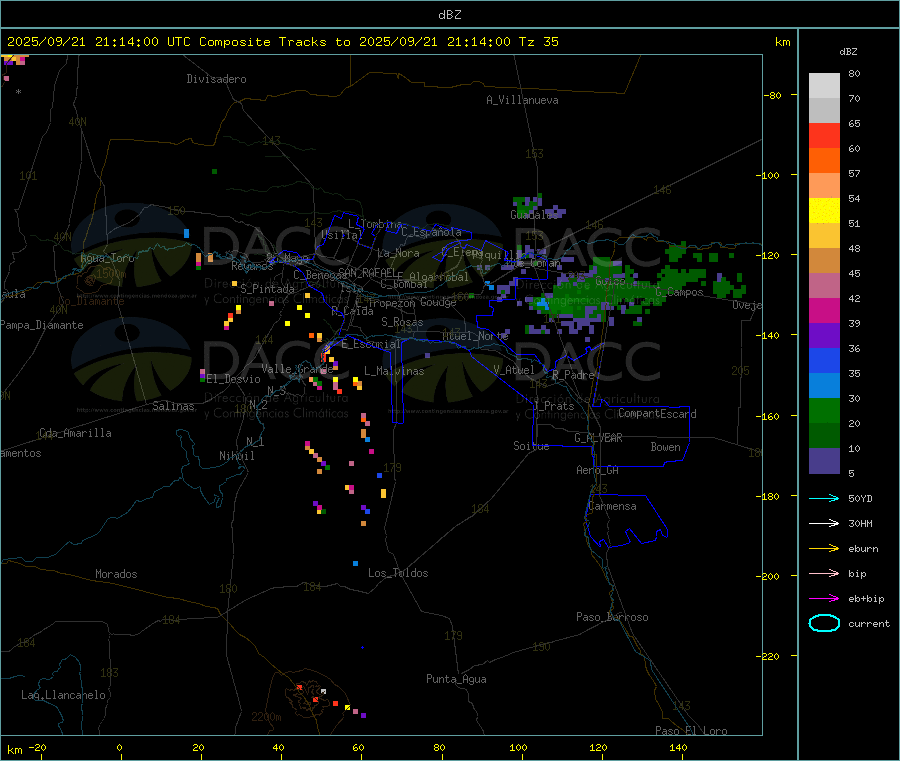This screenshot has width=900, height=761.
Task: Click the 'Tz 35' header value
Action: (538, 42)
